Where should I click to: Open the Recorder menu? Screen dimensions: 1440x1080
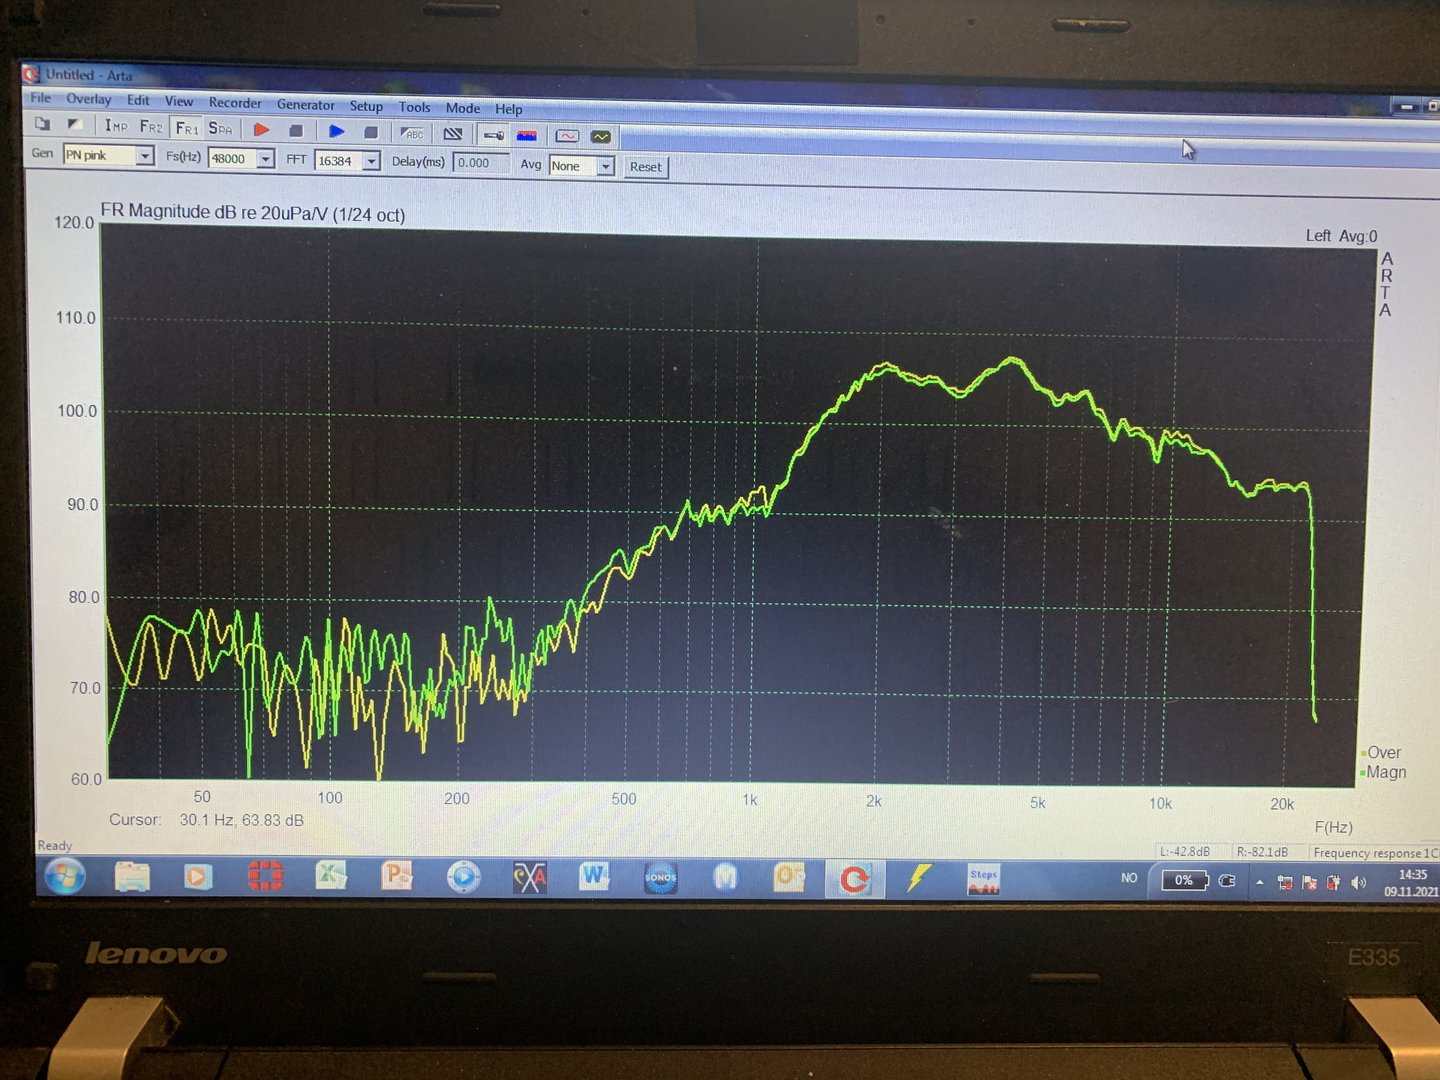coord(235,103)
